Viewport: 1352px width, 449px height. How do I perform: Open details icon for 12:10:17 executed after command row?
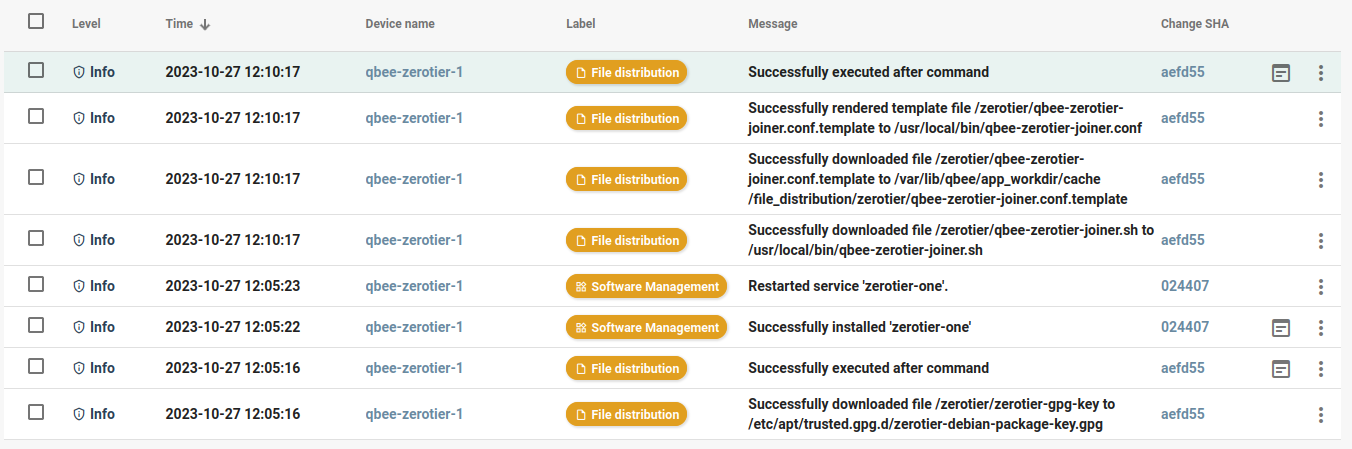pos(1280,72)
